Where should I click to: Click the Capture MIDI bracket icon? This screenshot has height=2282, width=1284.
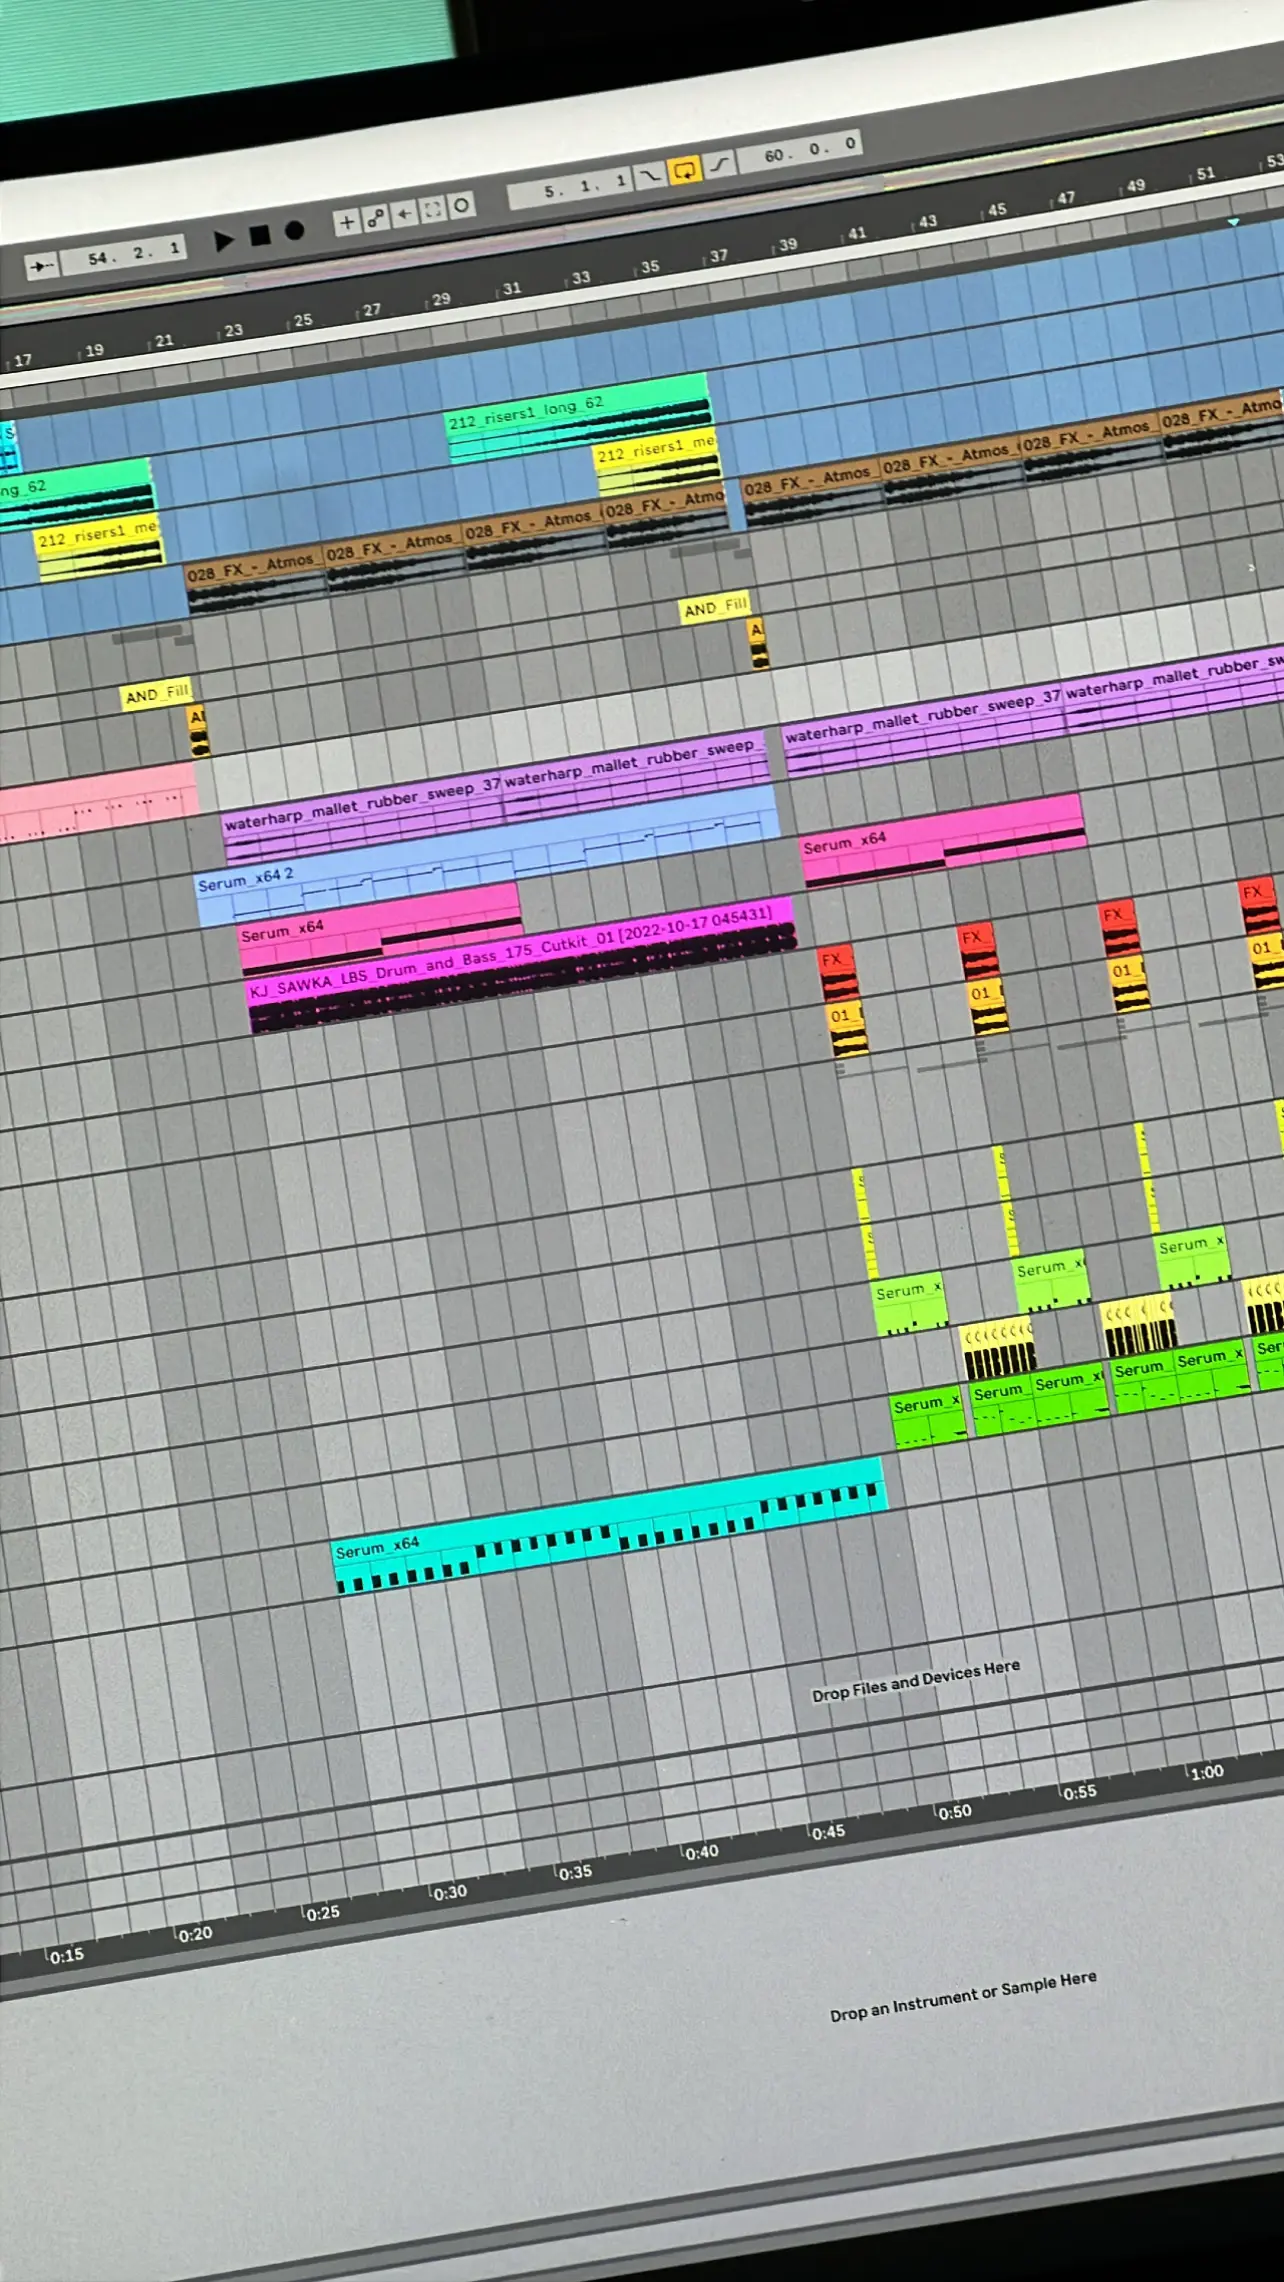point(432,210)
